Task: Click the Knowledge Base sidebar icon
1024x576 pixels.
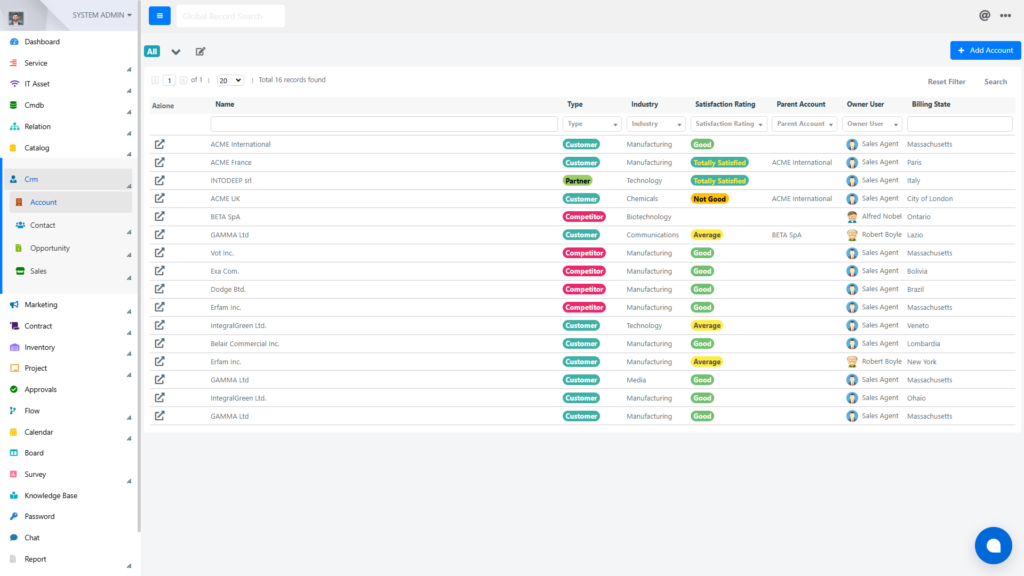Action: pos(14,496)
